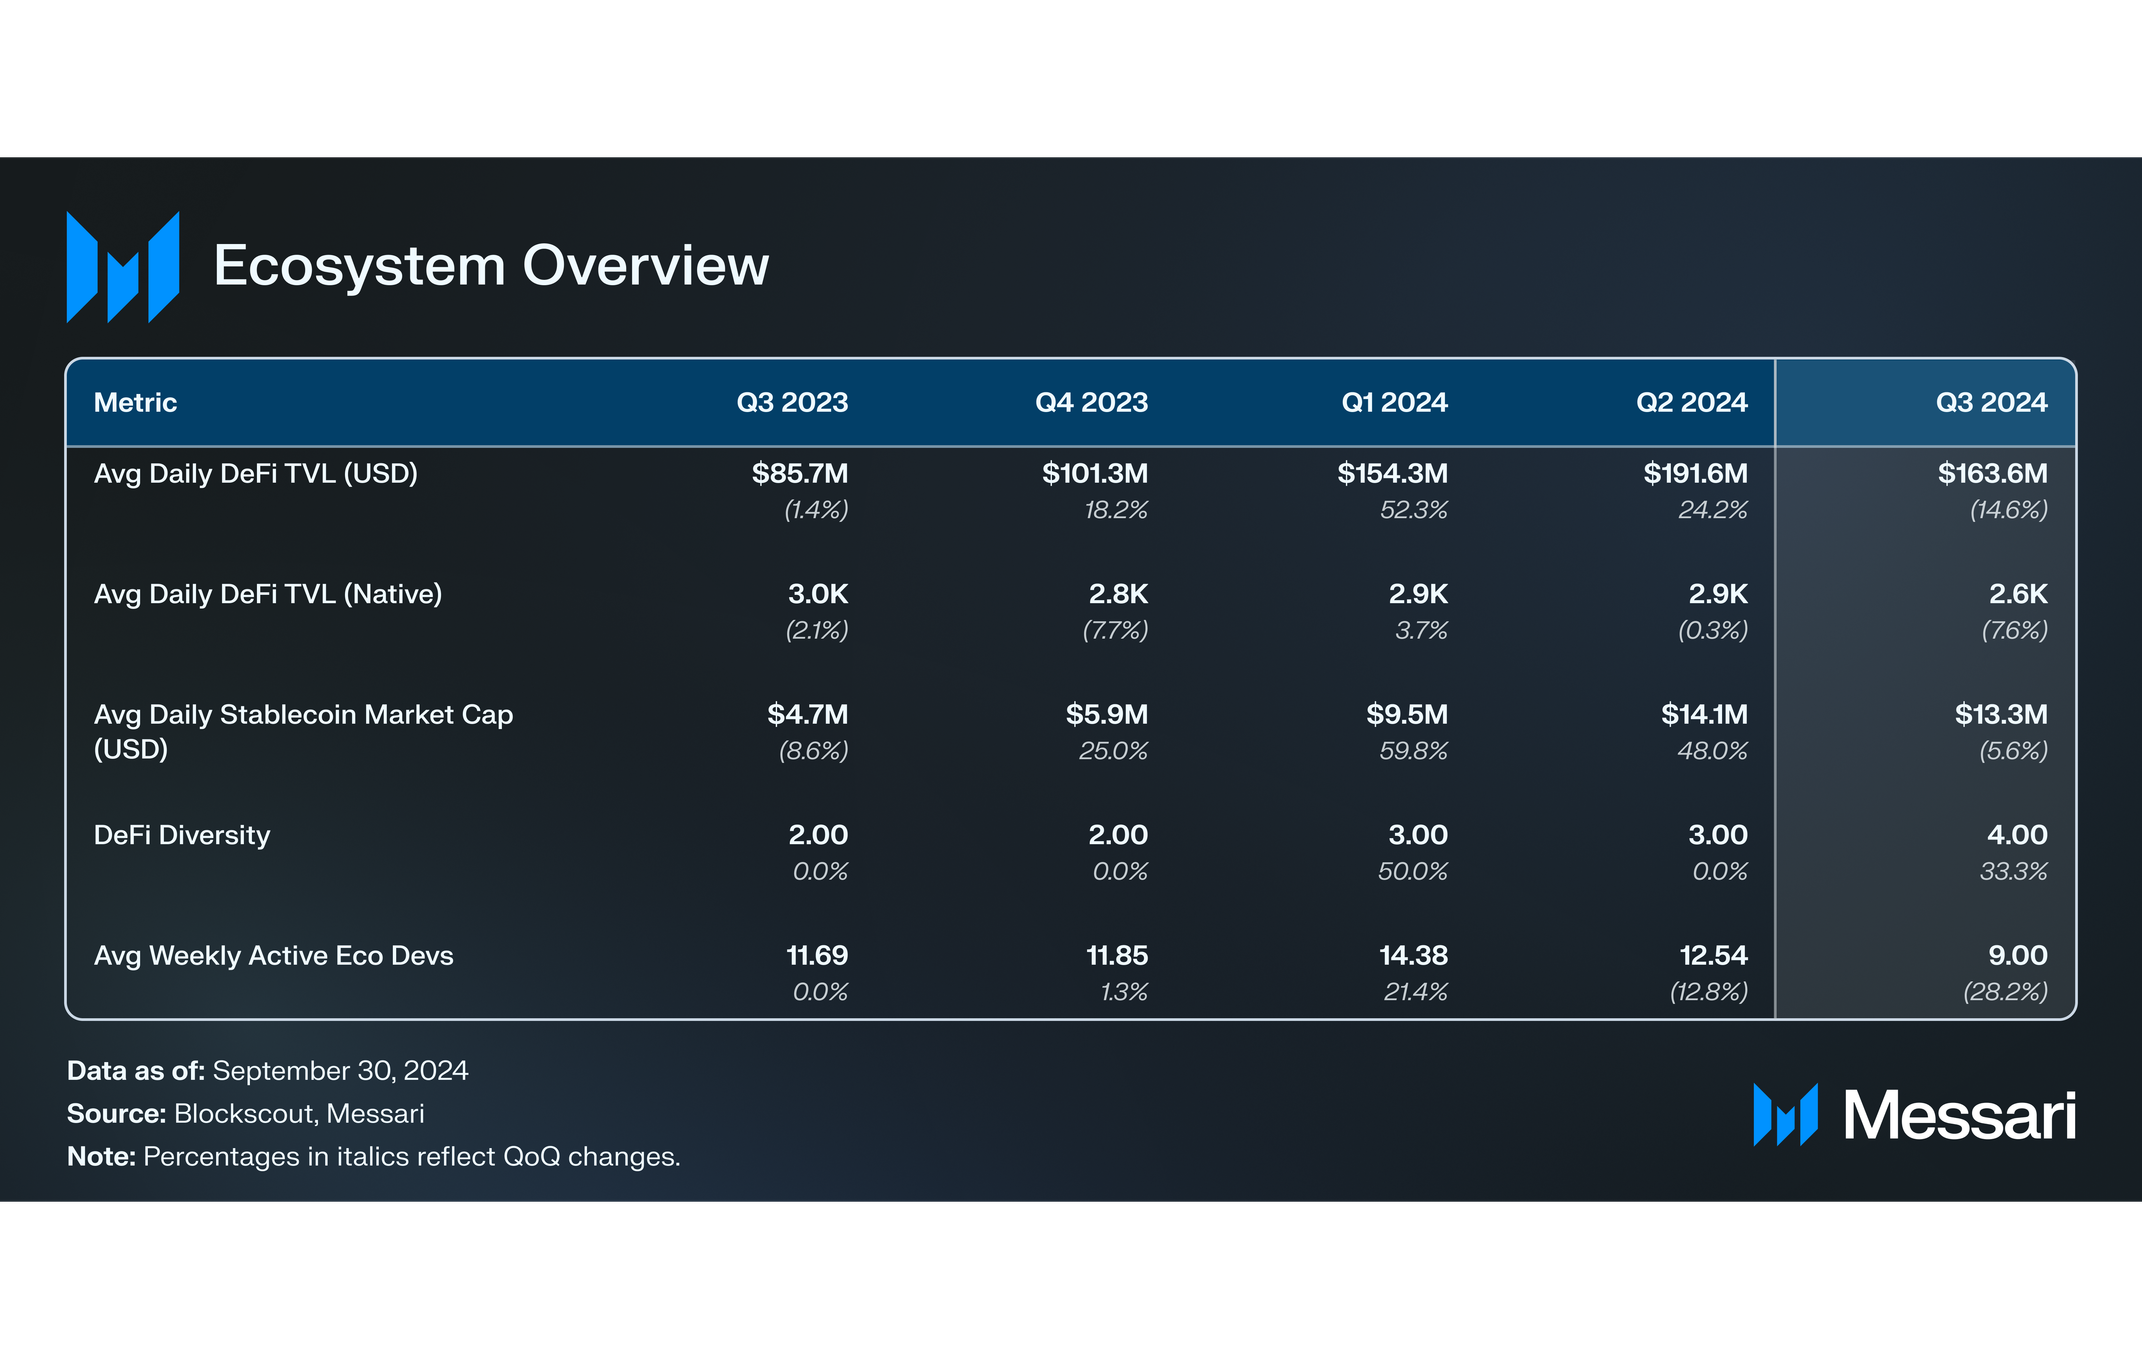The image size is (2142, 1359).
Task: Click the 9.00 active devs value
Action: 2018,956
